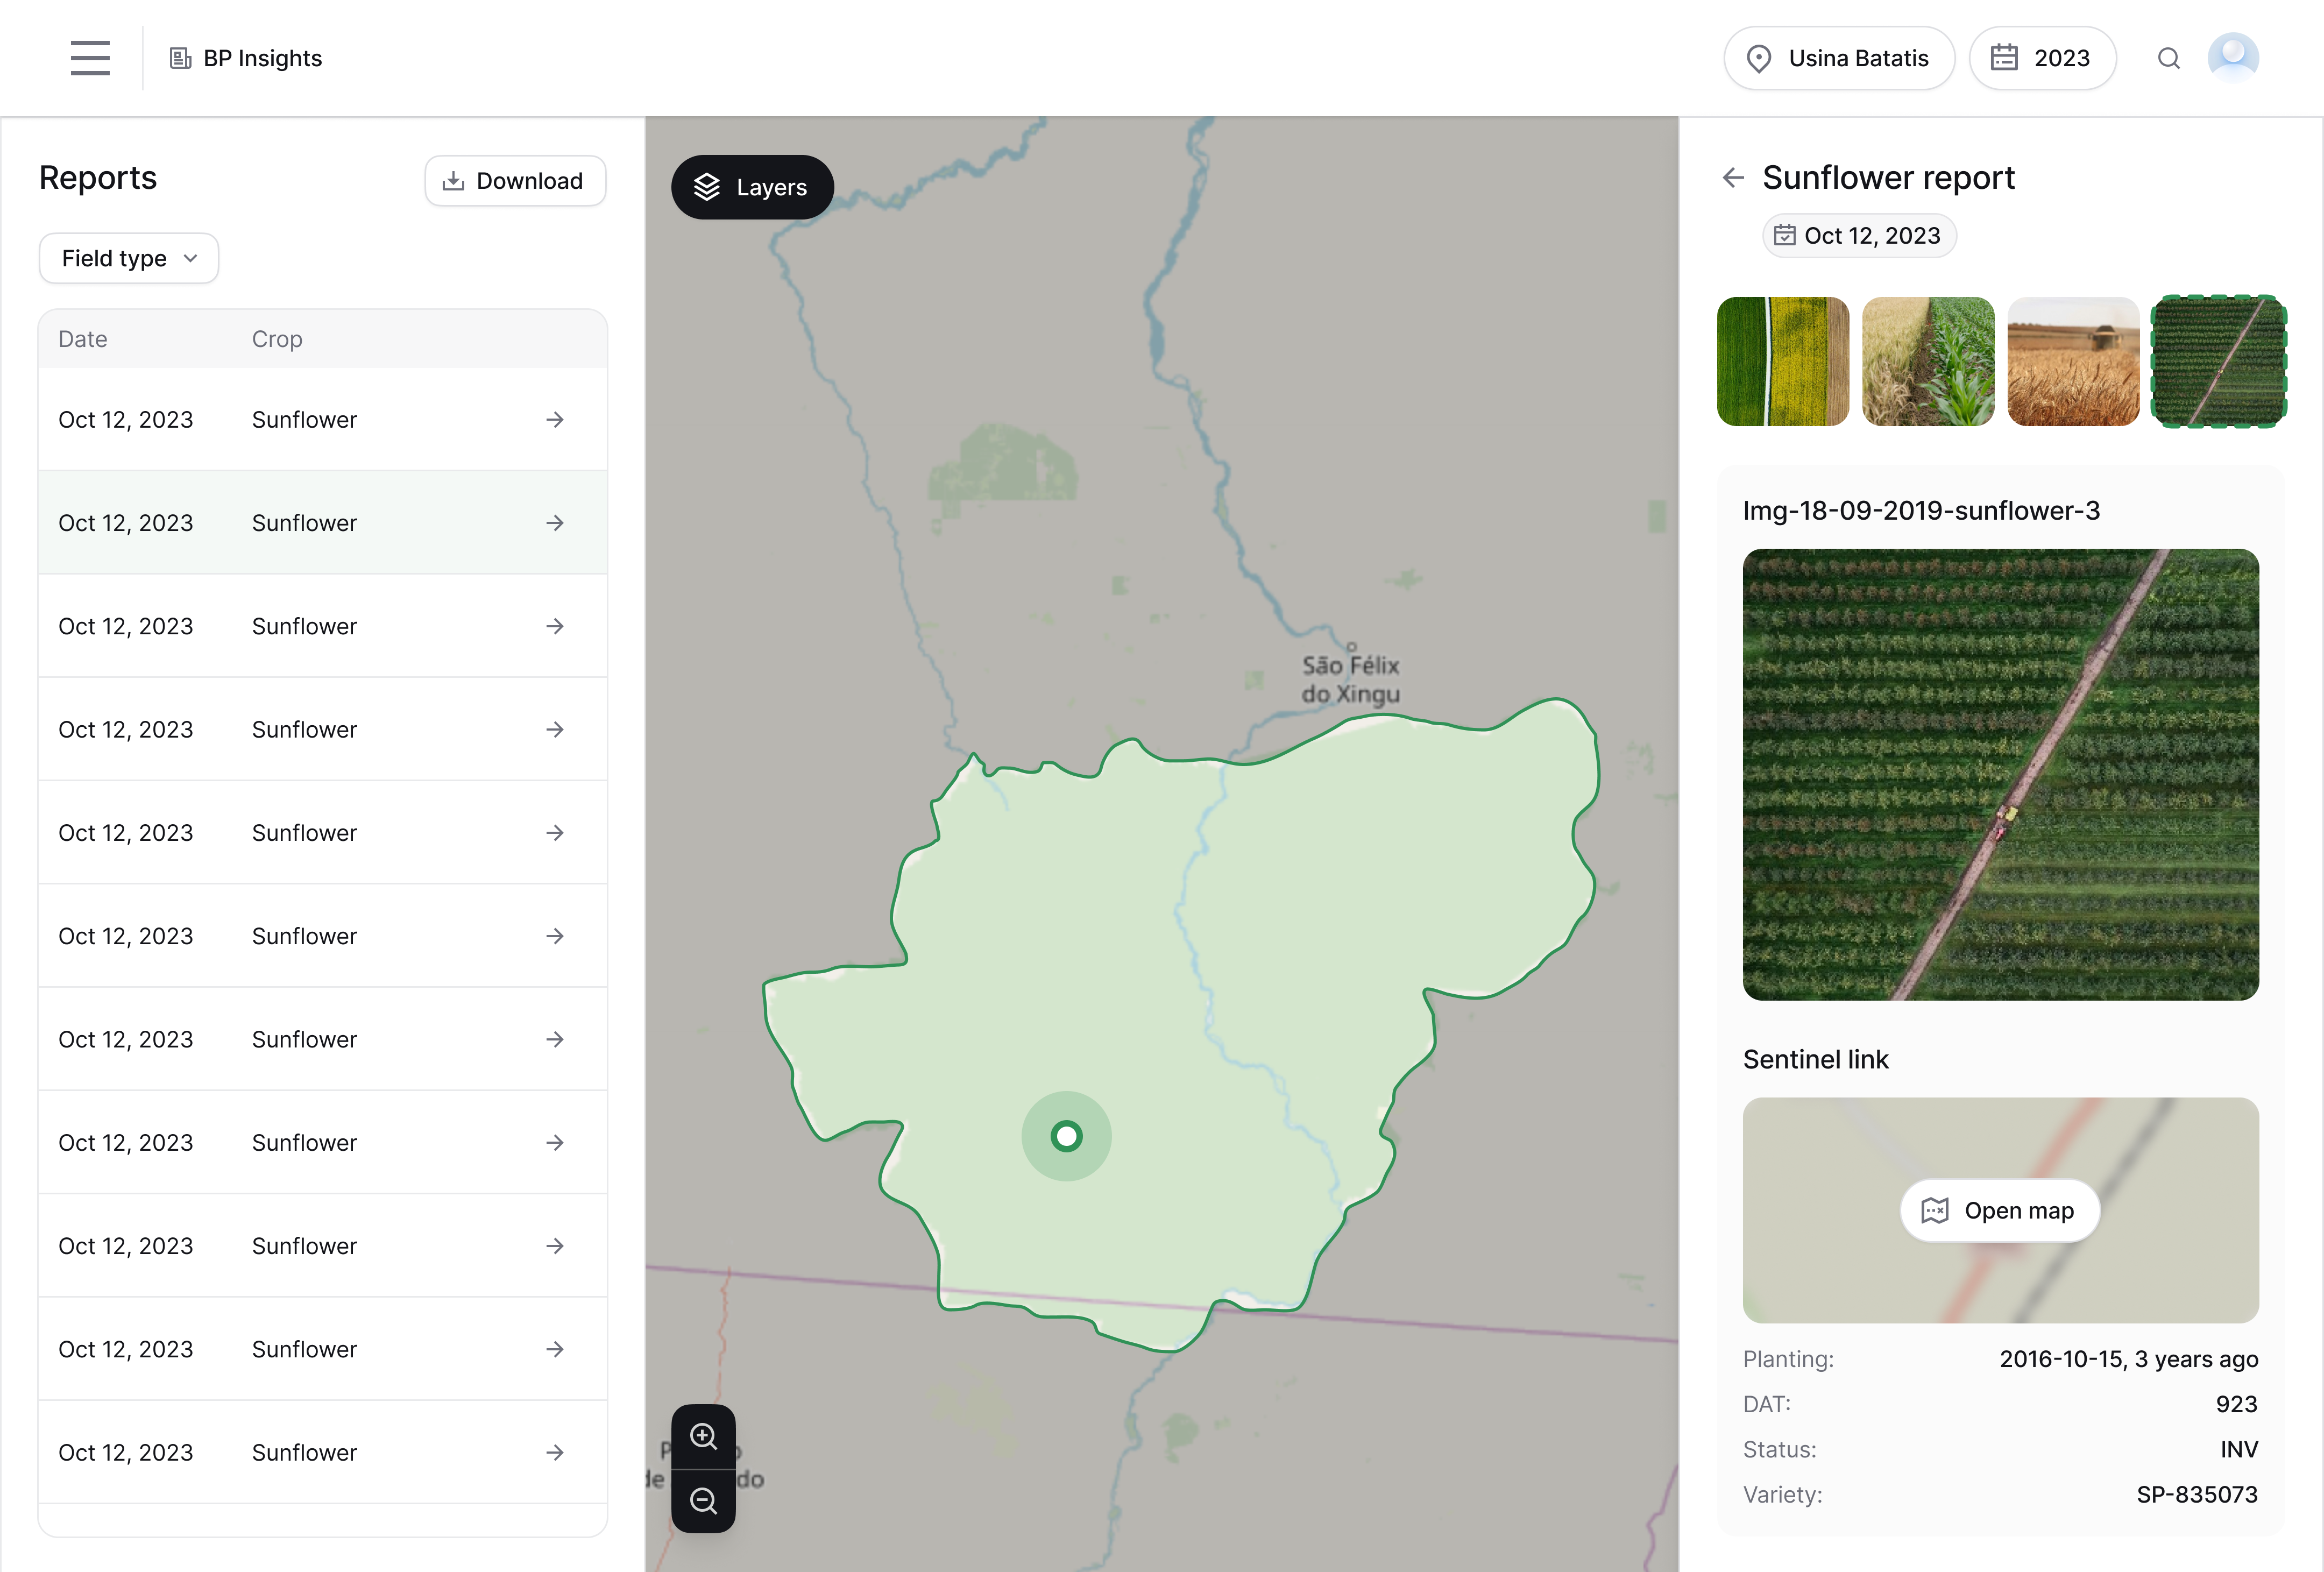The image size is (2324, 1572).
Task: Open the last Sunflower report in the list
Action: point(555,1452)
